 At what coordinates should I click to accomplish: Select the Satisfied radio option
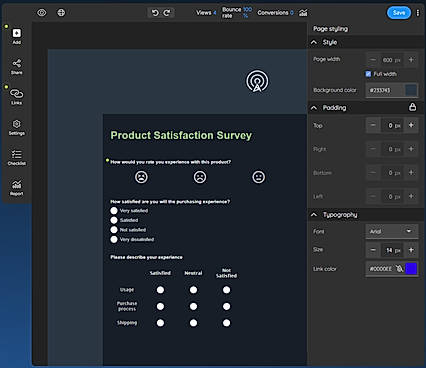coord(114,220)
